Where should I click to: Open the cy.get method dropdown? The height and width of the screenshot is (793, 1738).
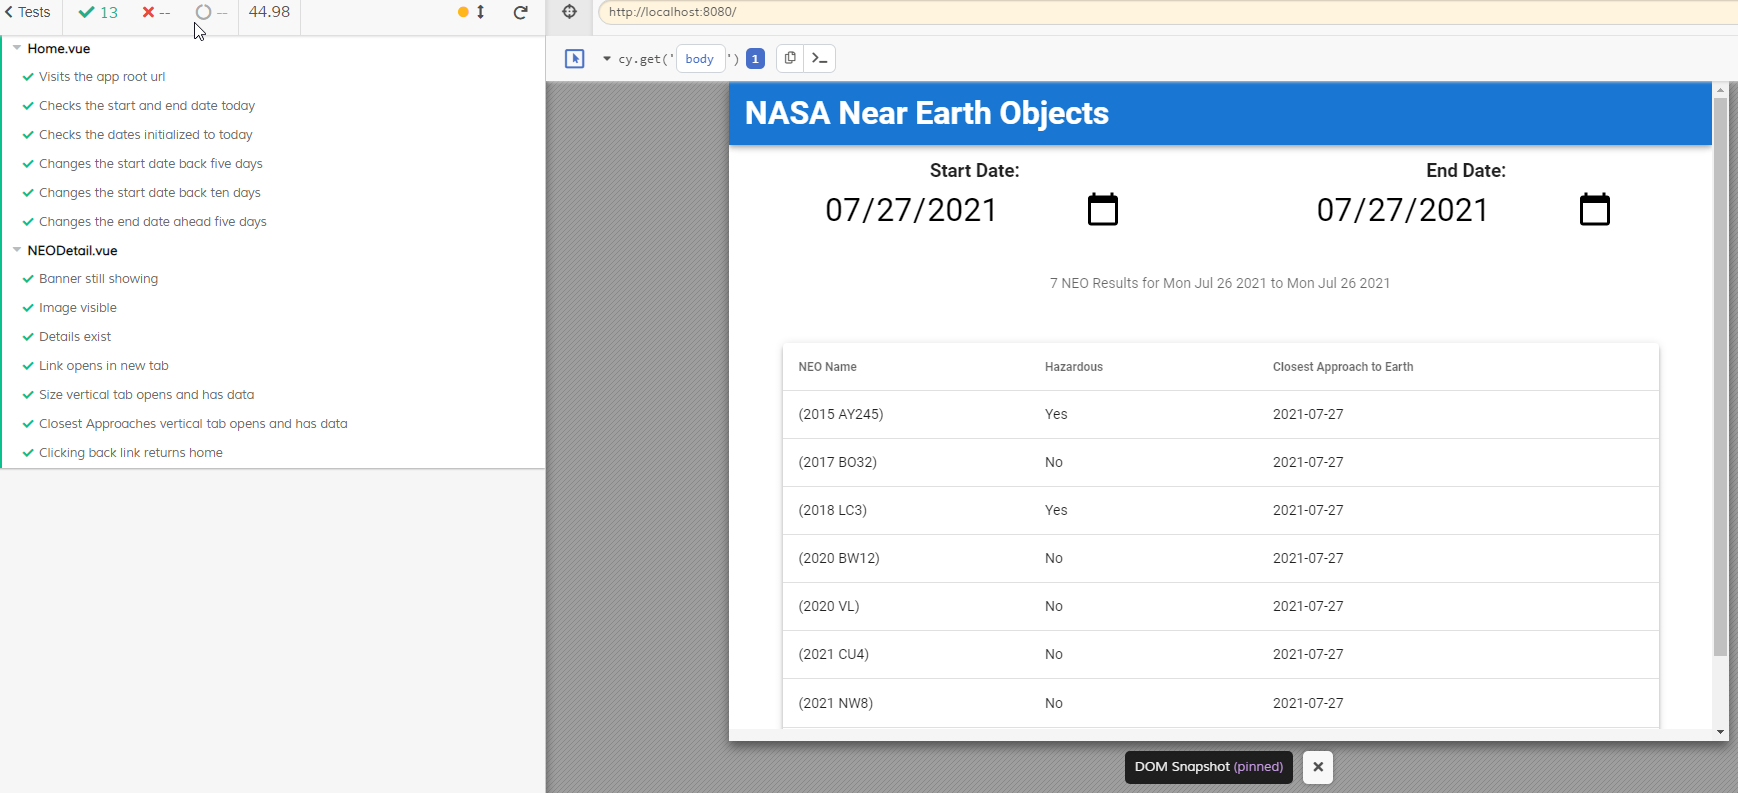pyautogui.click(x=606, y=59)
